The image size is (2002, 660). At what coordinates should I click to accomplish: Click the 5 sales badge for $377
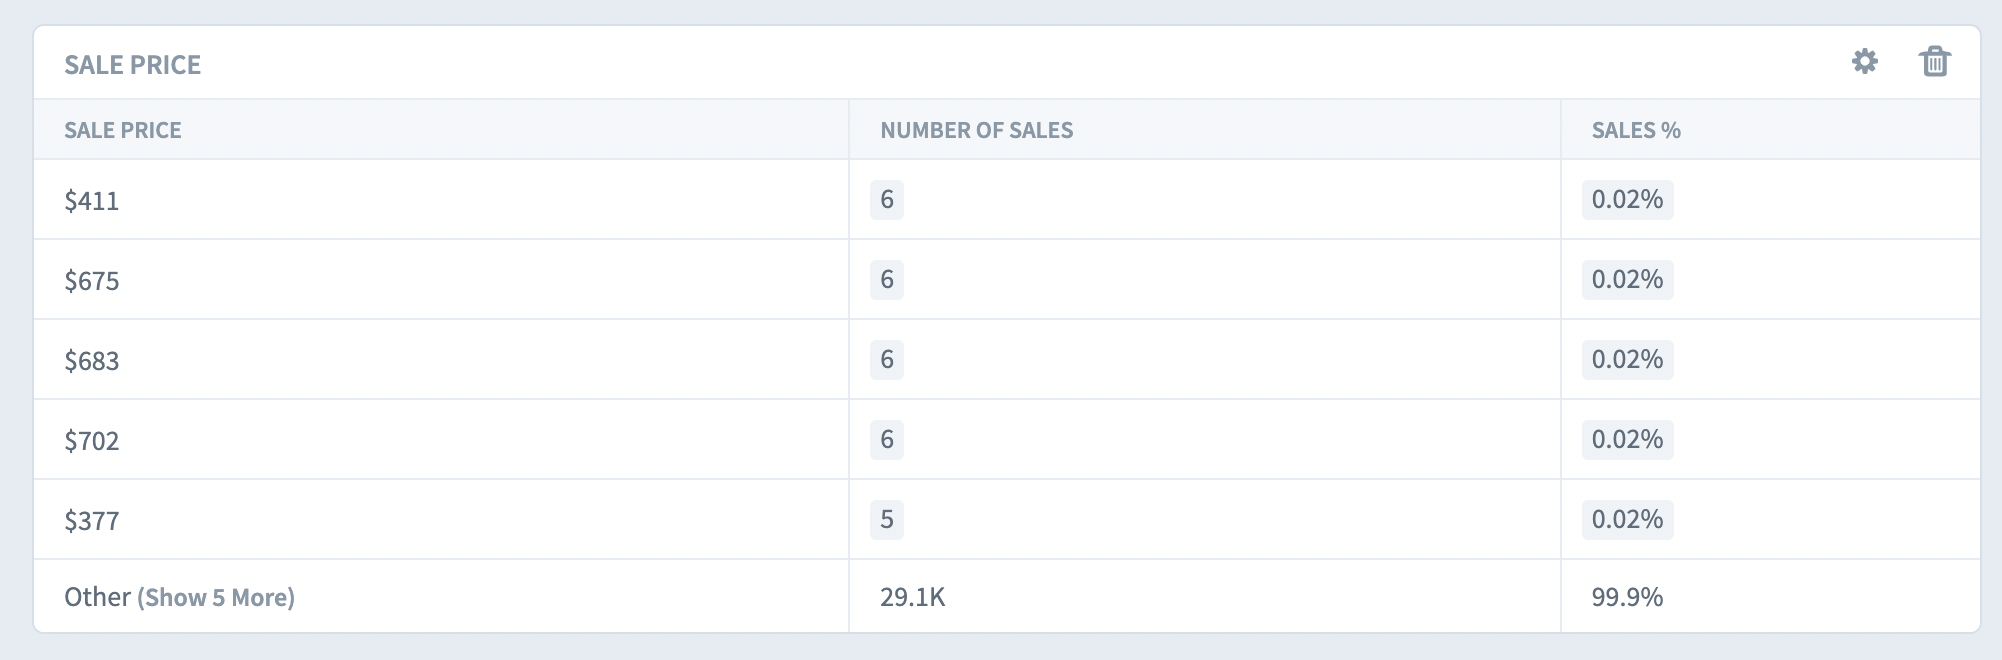(x=887, y=519)
